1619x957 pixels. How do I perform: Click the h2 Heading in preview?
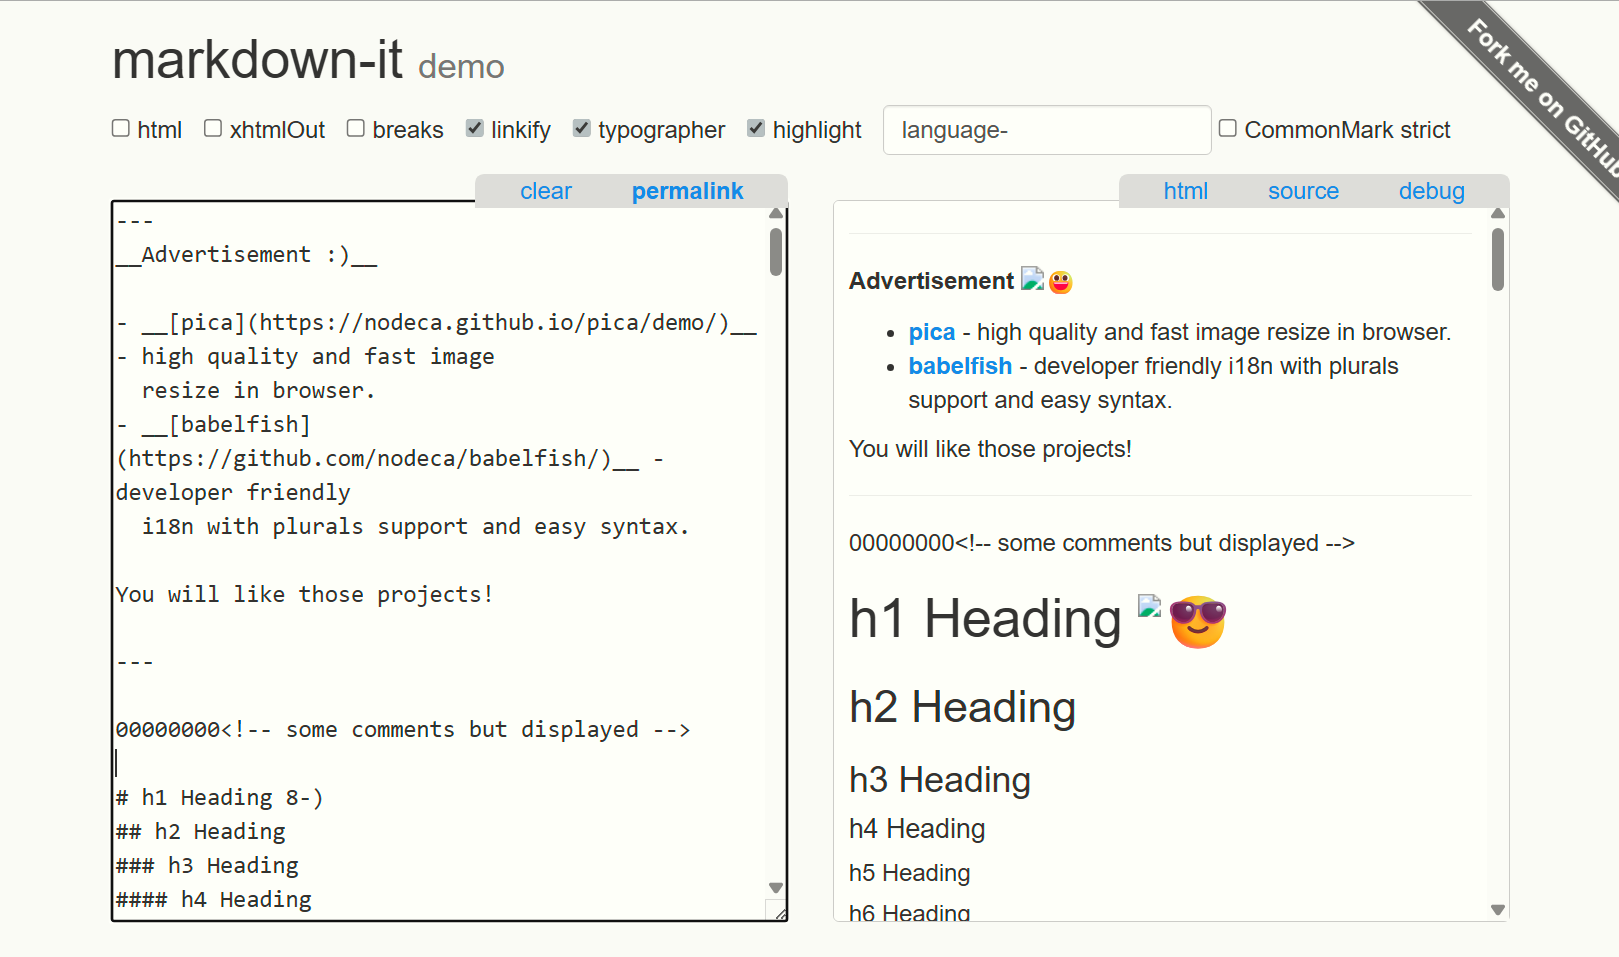click(x=962, y=707)
